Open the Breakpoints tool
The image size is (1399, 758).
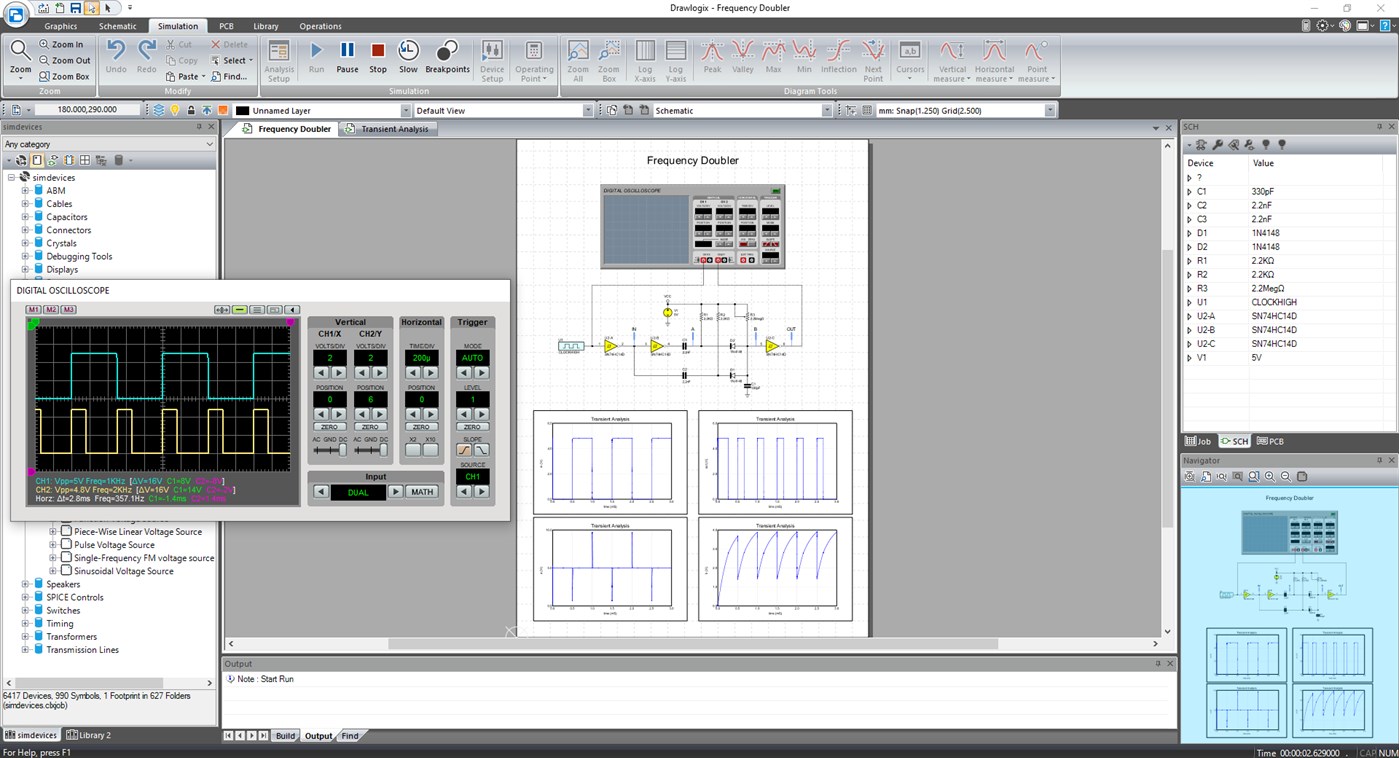pos(447,58)
